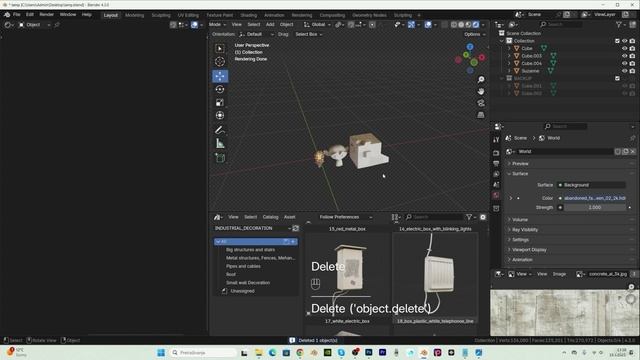Viewport: 640px width, 360px height.
Task: Click the blue Z axis on navigation gizmo
Action: [x=470, y=47]
